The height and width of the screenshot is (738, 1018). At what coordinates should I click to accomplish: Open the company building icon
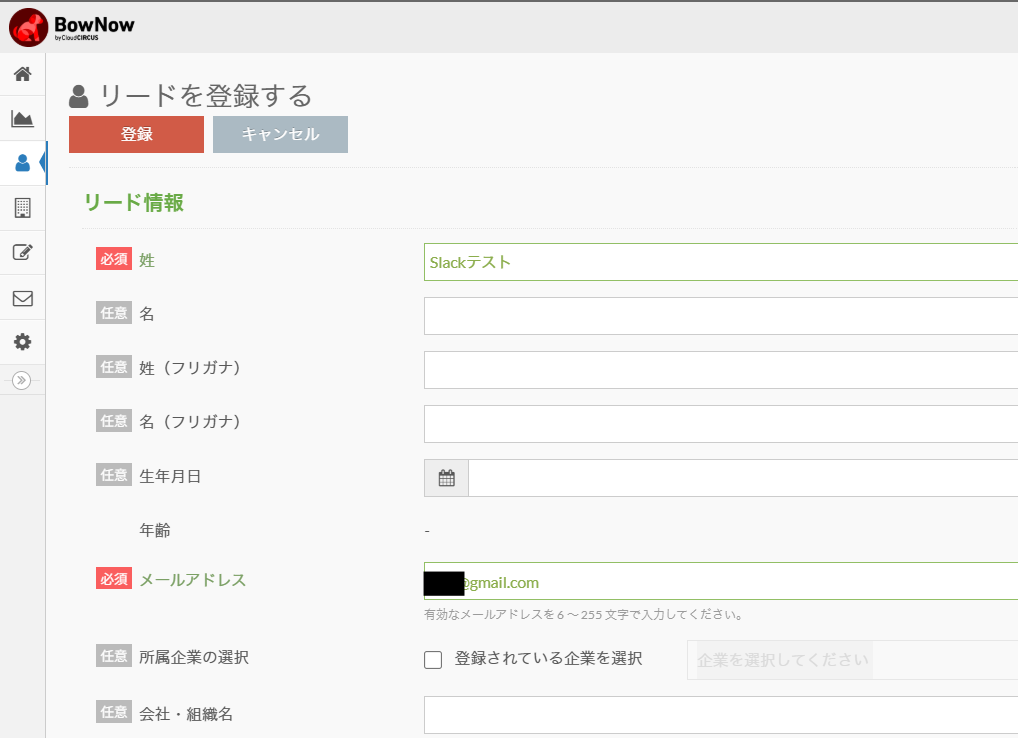22,208
